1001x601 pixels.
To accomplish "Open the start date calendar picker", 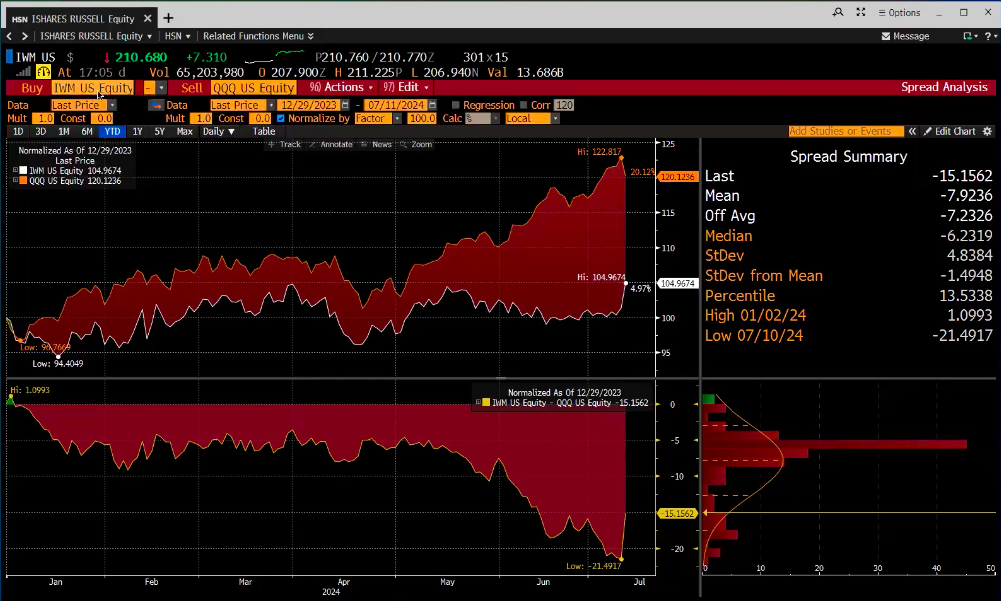I will [x=345, y=105].
